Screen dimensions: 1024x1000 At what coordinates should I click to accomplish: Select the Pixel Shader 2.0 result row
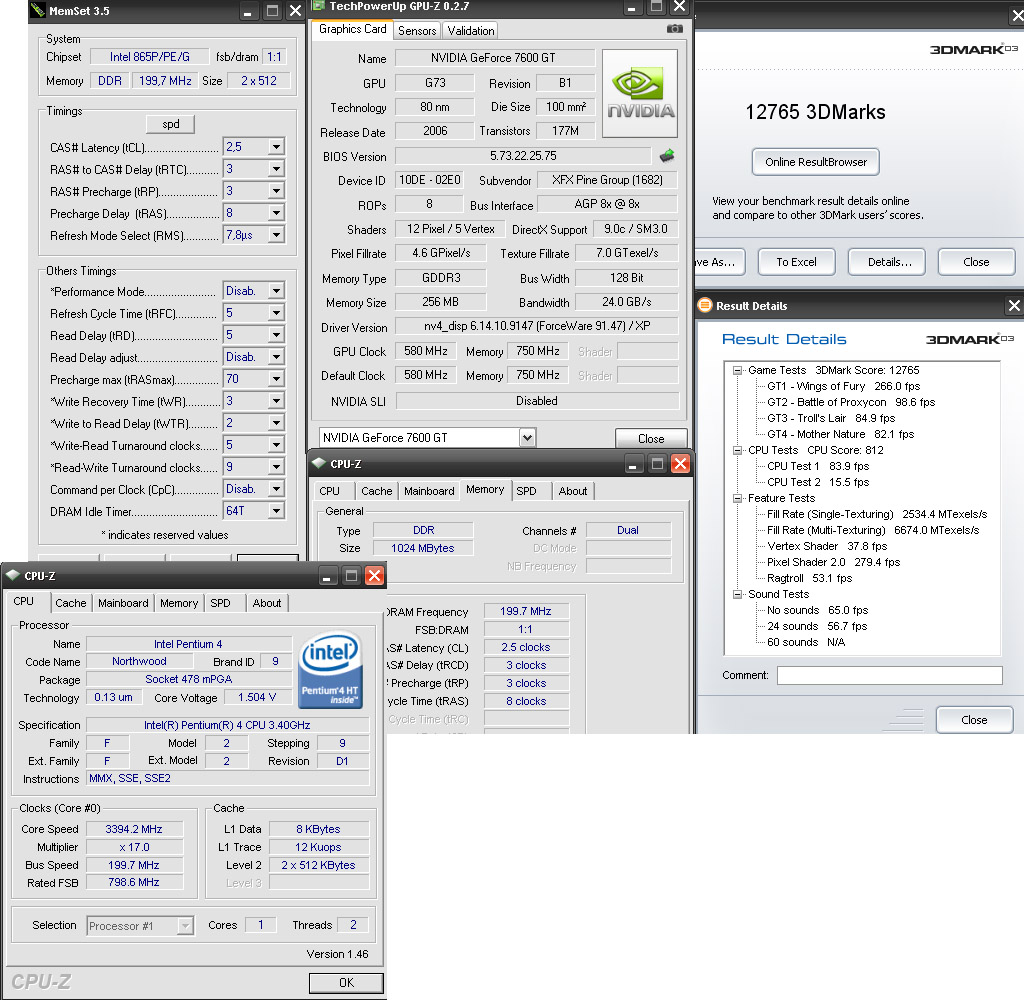click(x=833, y=562)
